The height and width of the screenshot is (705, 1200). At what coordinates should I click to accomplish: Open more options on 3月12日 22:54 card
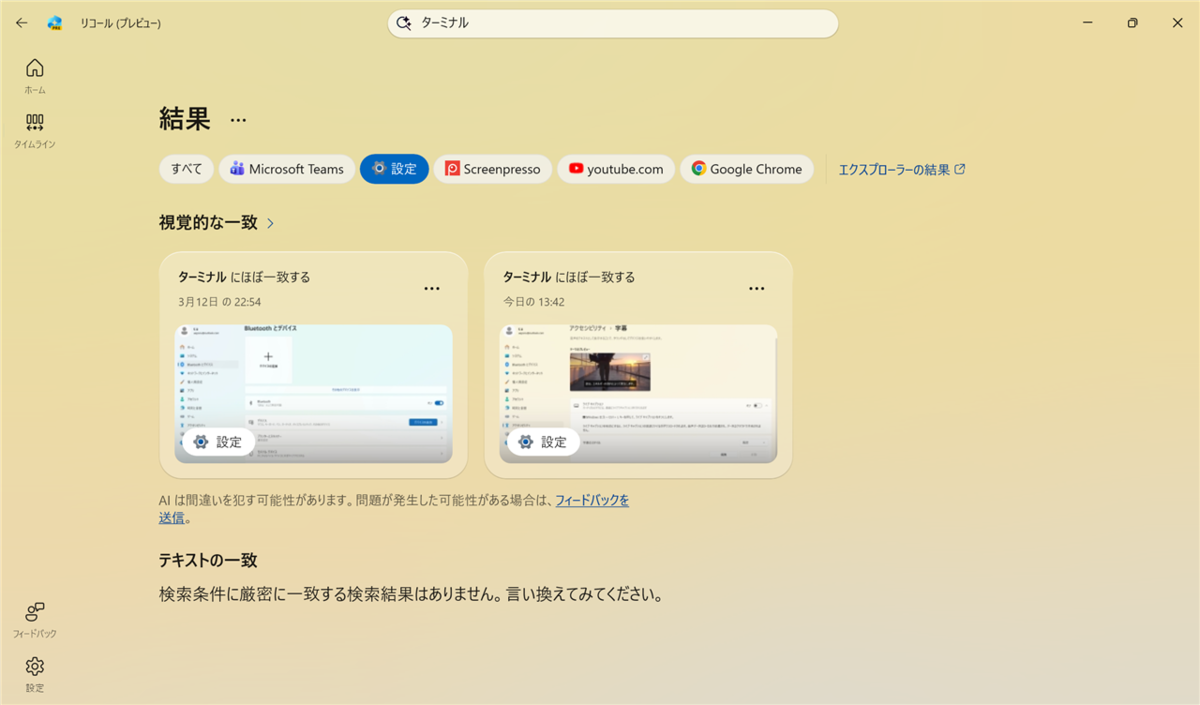tap(432, 289)
